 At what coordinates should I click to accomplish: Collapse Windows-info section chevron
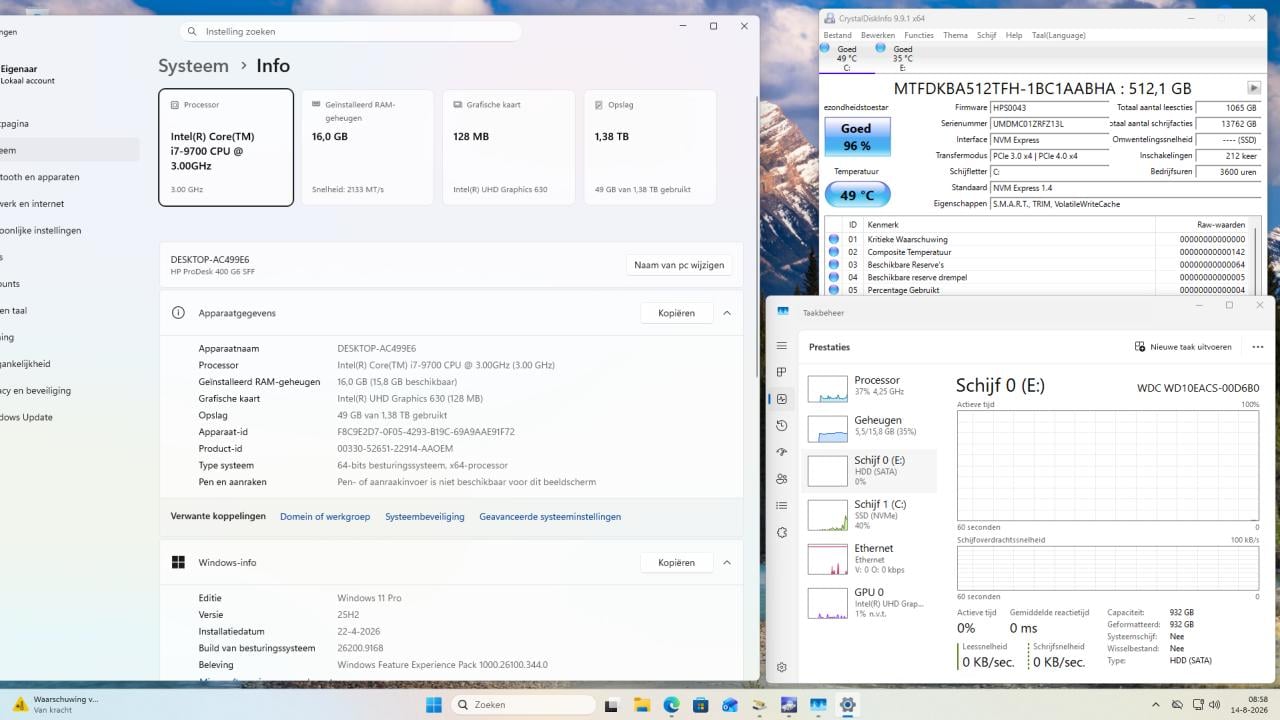click(x=727, y=562)
